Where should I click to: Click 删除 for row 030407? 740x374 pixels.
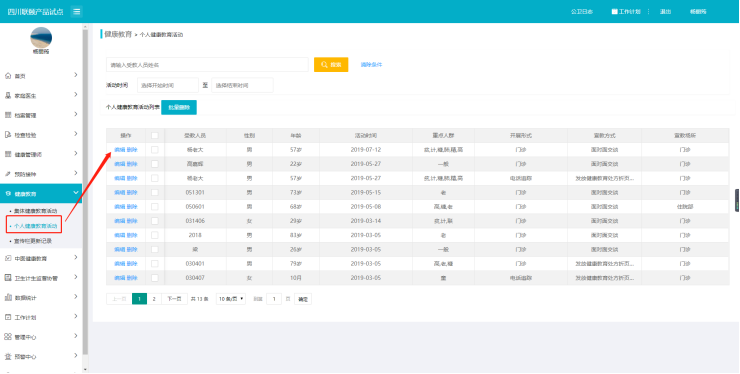[x=132, y=278]
